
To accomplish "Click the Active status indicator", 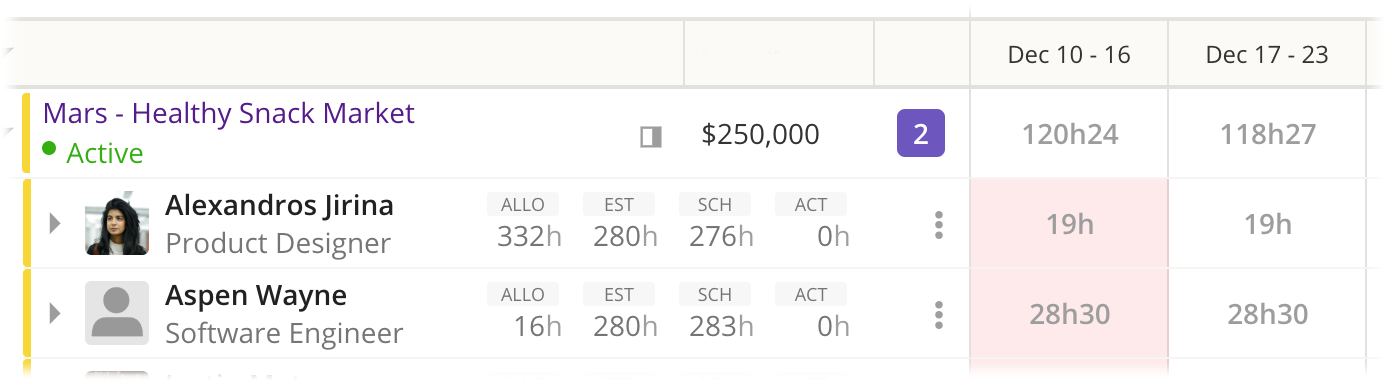I will pos(93,154).
